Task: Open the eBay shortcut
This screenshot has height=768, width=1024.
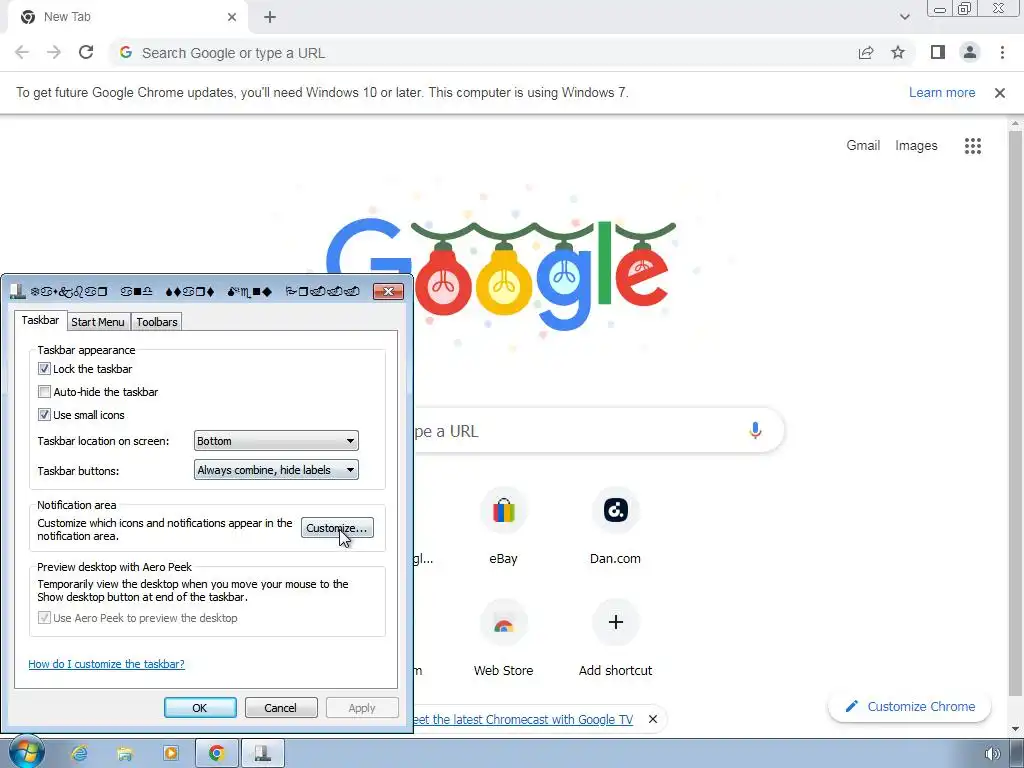Action: (504, 527)
